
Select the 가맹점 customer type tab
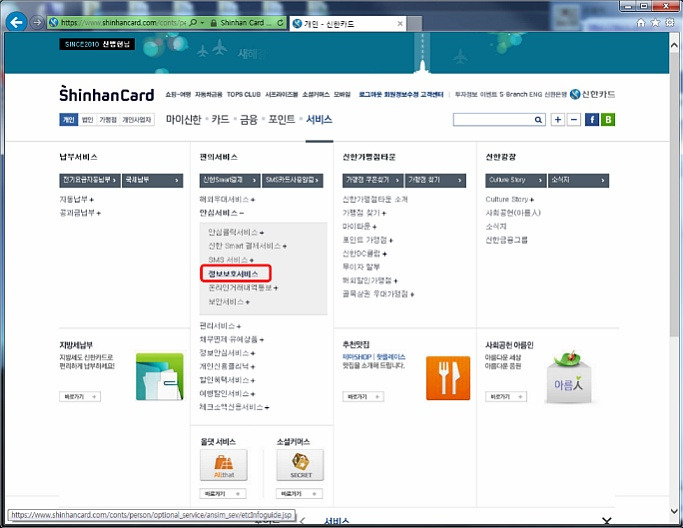click(108, 120)
